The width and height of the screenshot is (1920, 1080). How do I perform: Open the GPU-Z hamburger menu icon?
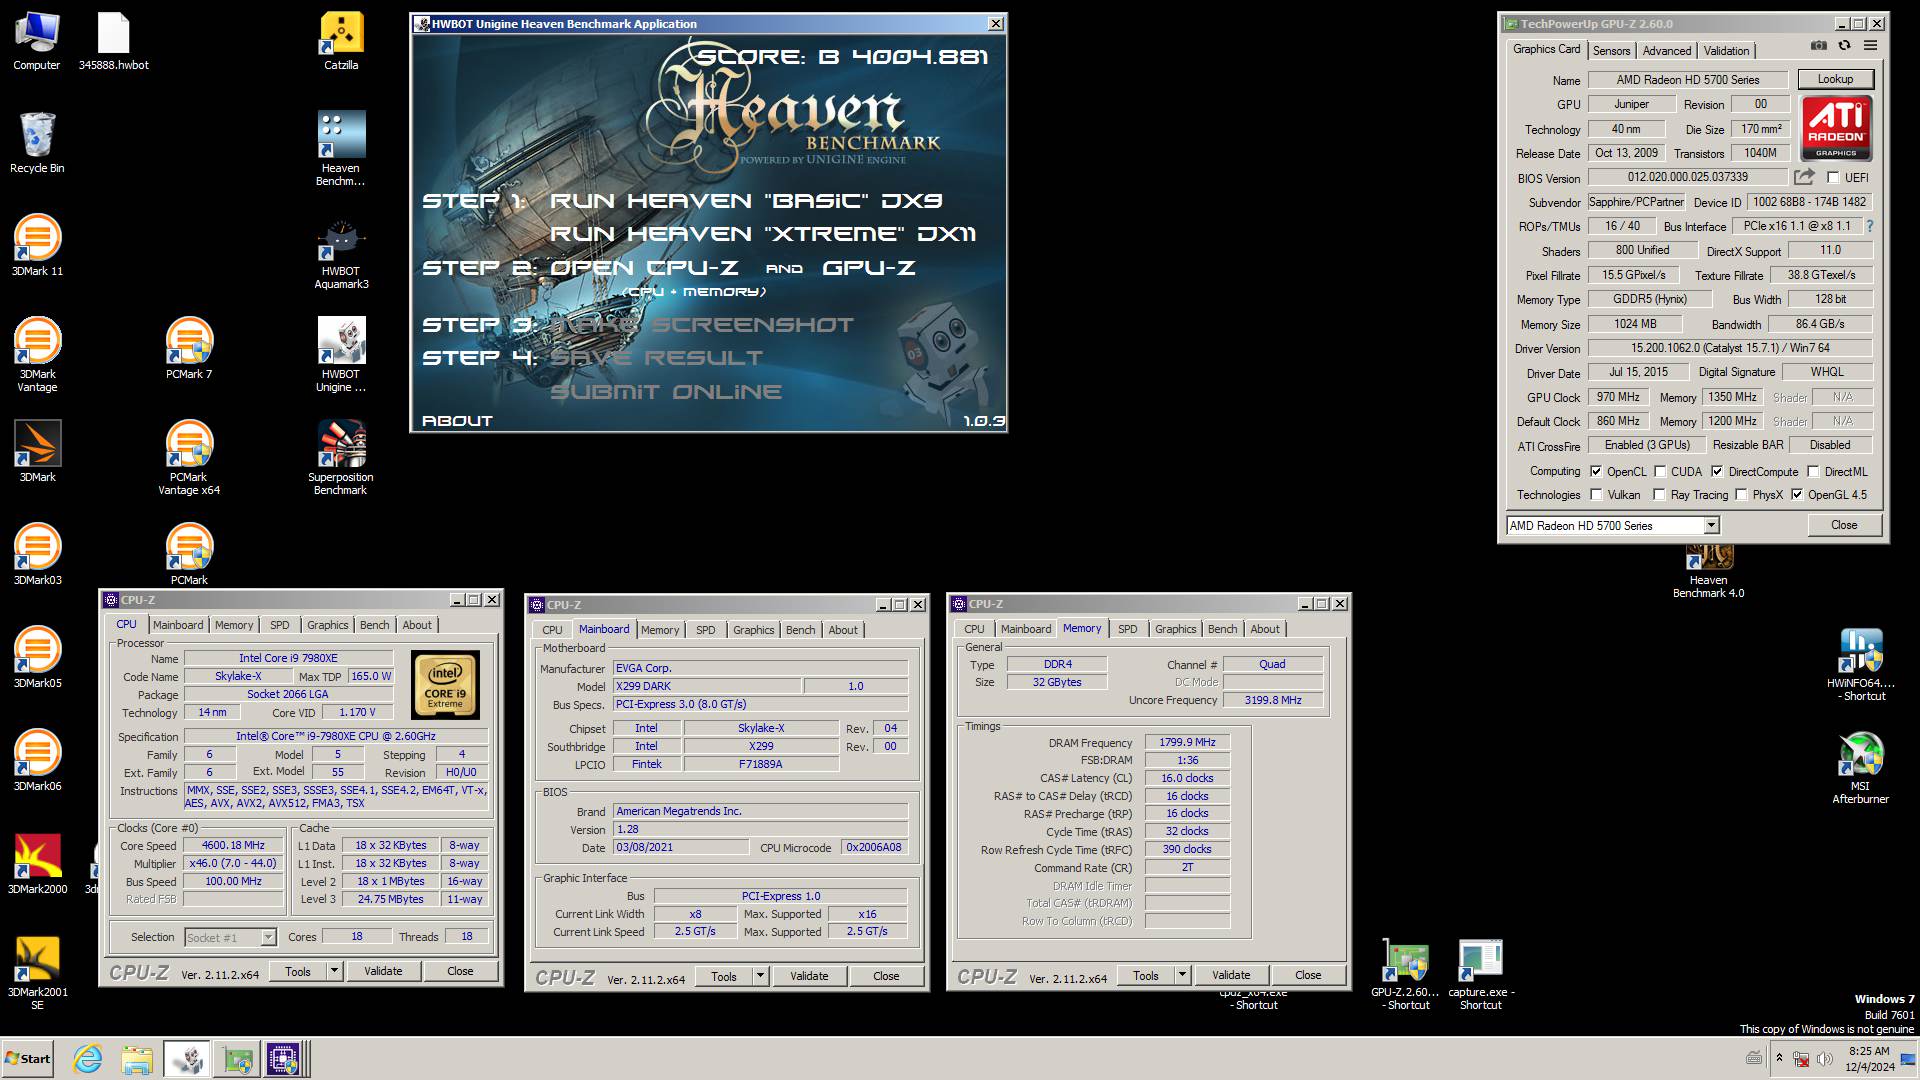tap(1870, 46)
